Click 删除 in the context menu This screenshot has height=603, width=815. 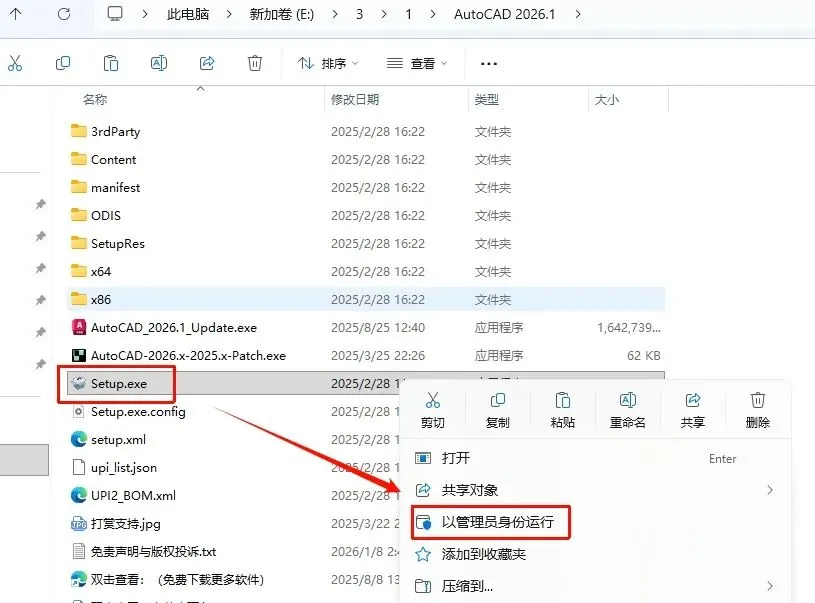[x=758, y=410]
